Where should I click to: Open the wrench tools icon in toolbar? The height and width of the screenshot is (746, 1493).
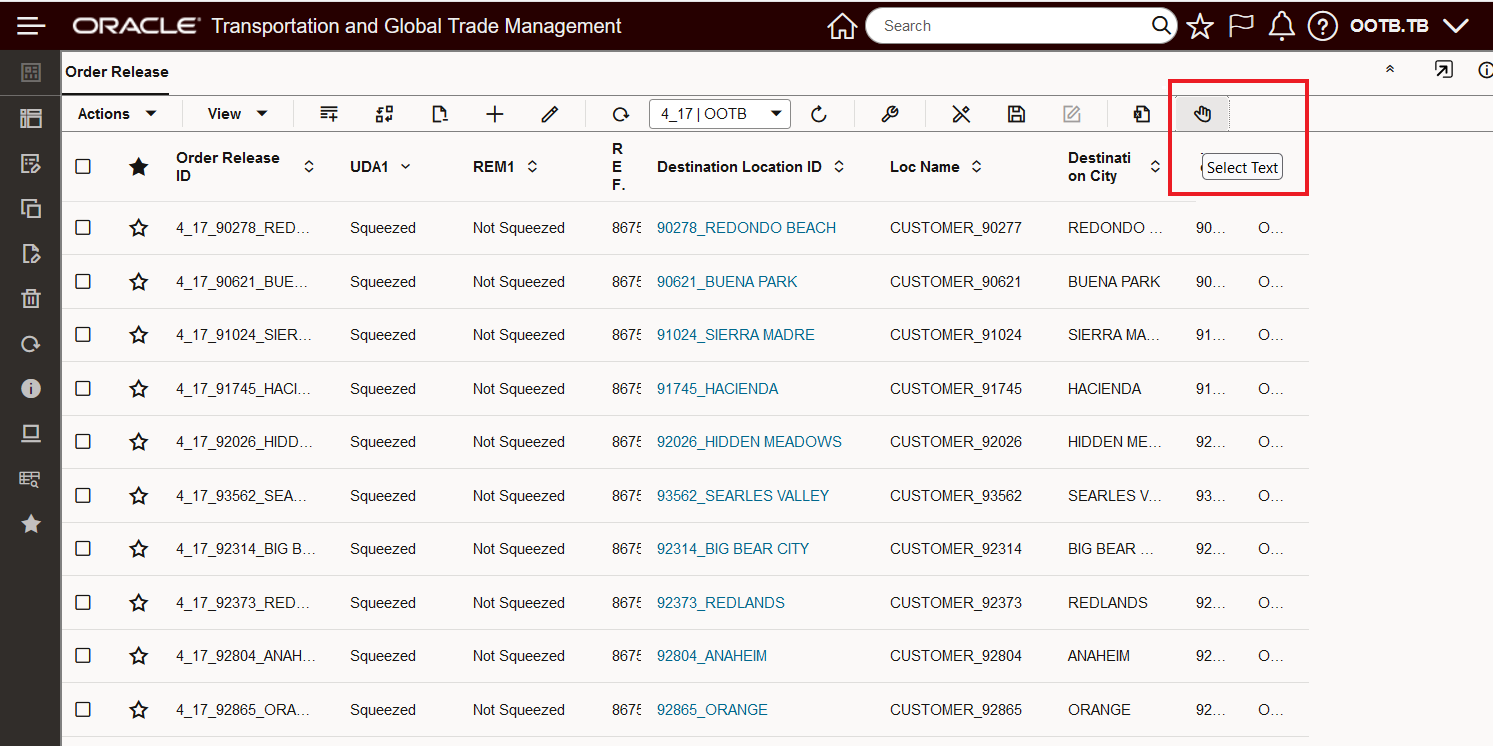click(890, 114)
